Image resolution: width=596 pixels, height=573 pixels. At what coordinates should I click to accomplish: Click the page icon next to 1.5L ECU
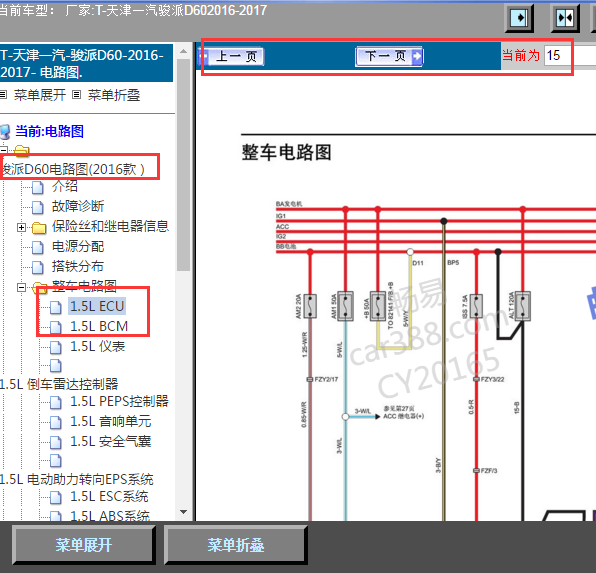pyautogui.click(x=56, y=307)
